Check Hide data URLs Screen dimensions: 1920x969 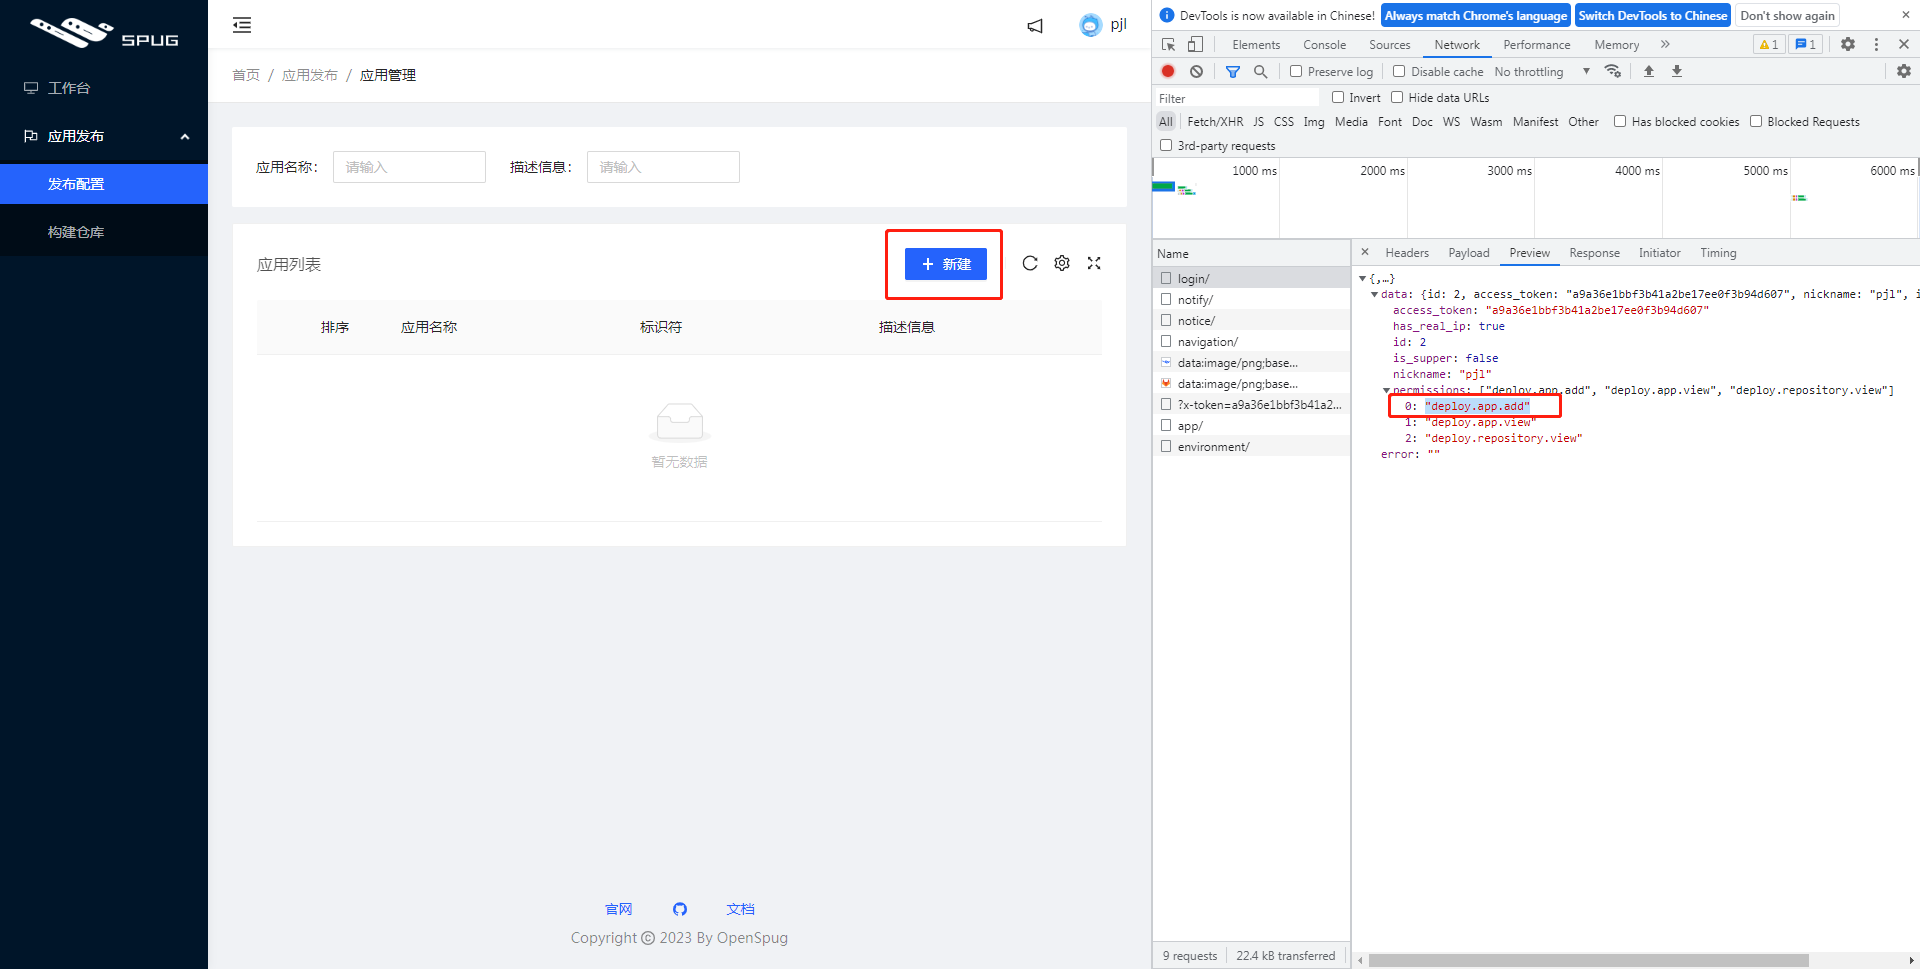pos(1397,97)
